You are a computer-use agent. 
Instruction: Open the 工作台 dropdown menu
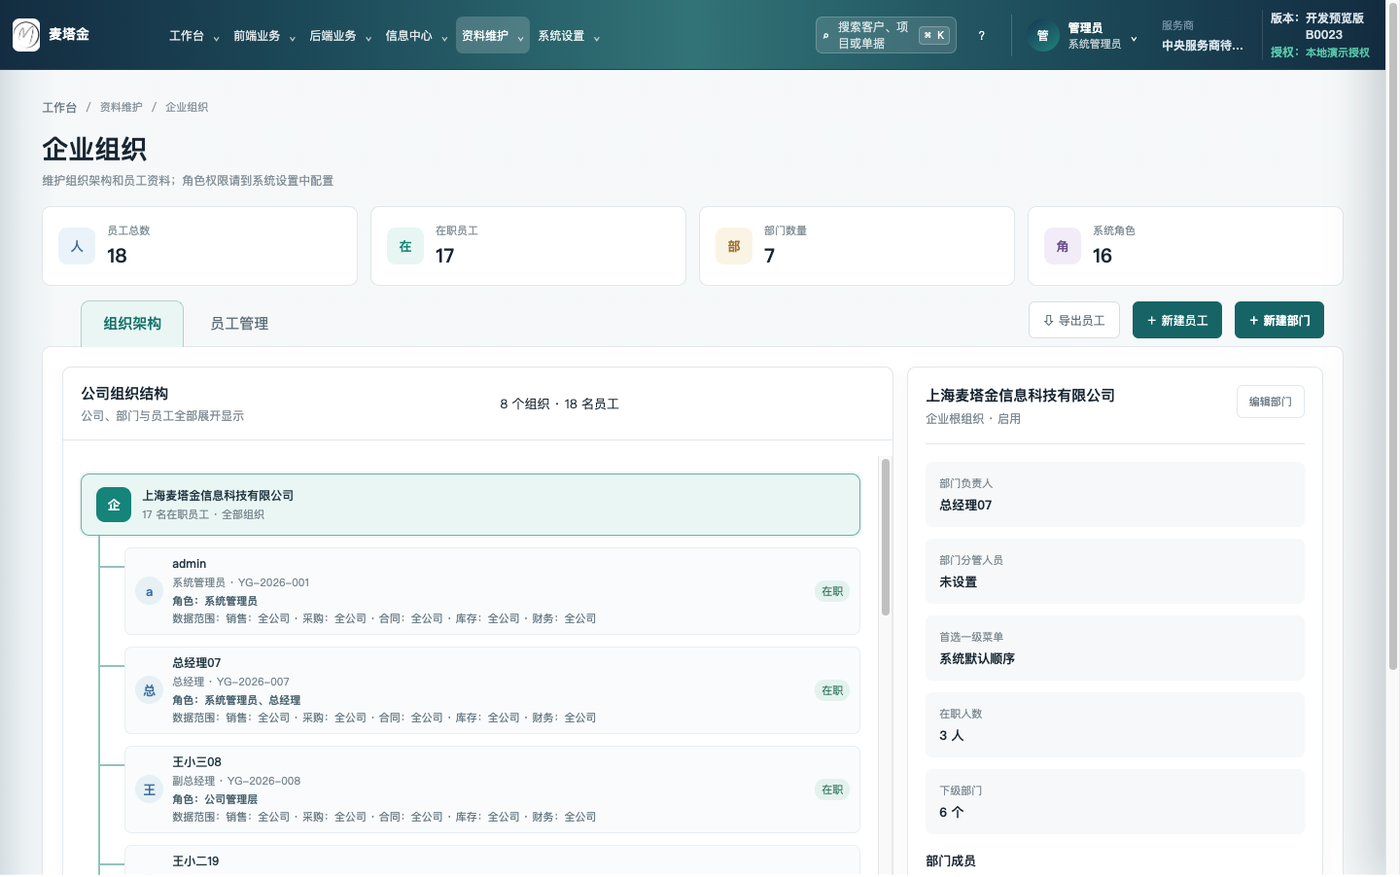(194, 36)
